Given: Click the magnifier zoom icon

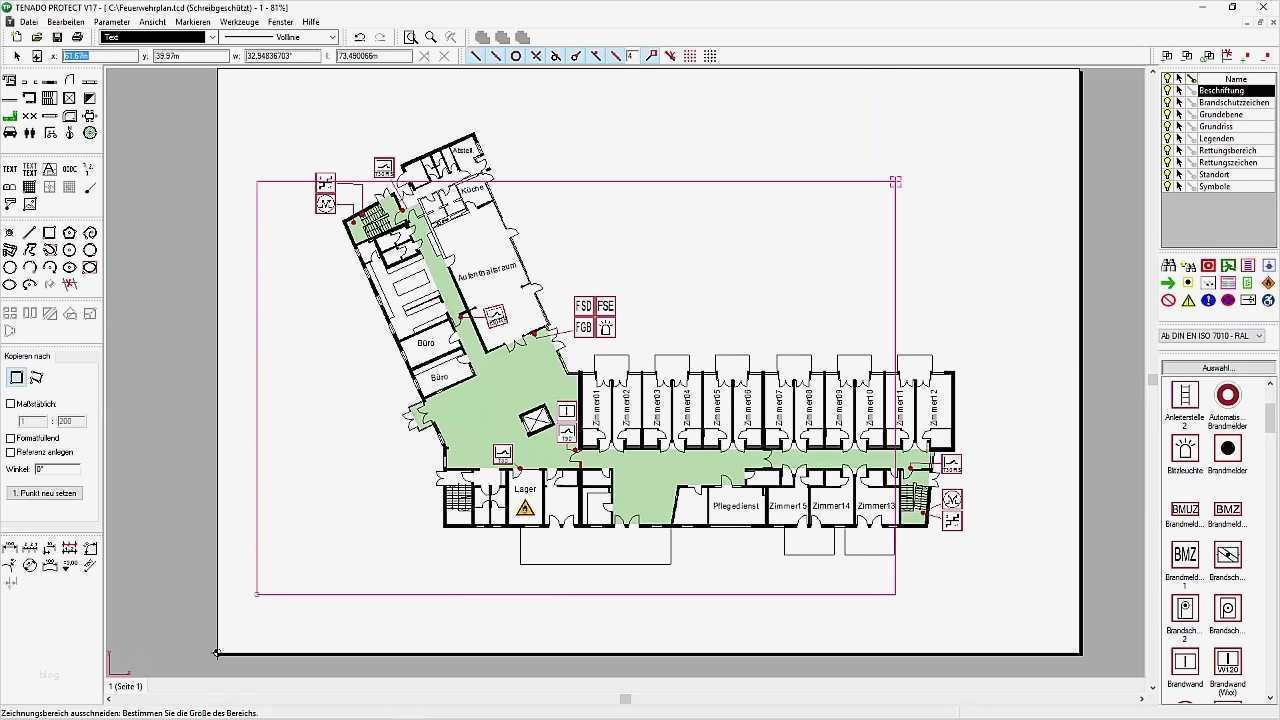Looking at the screenshot, I should point(431,37).
